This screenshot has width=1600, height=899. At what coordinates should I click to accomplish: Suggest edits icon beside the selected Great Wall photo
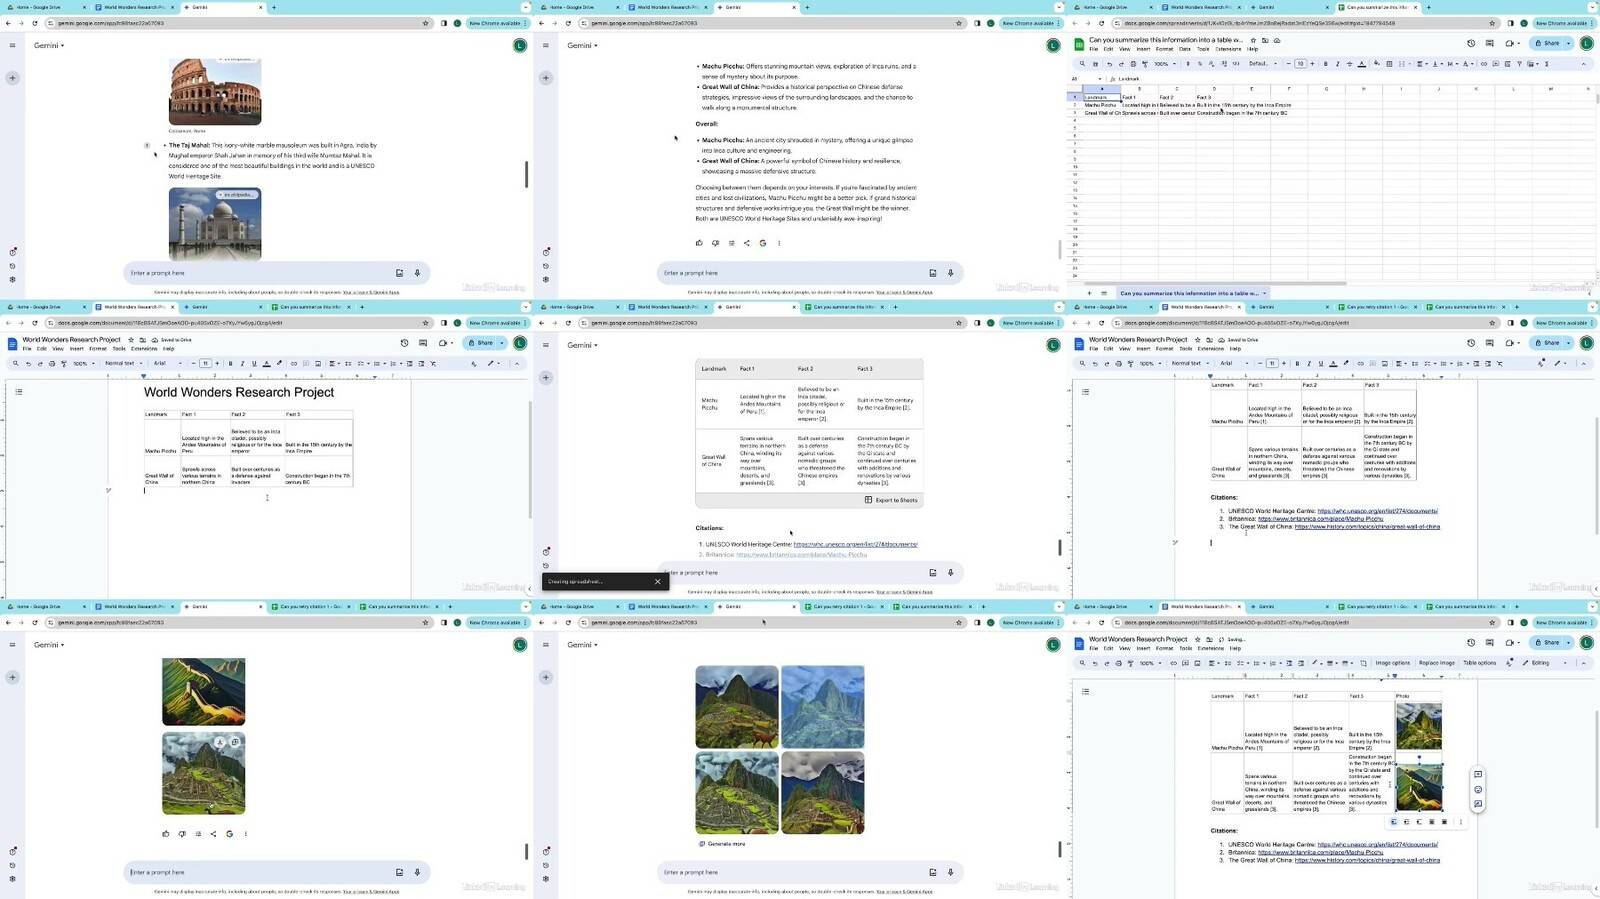coord(1478,804)
